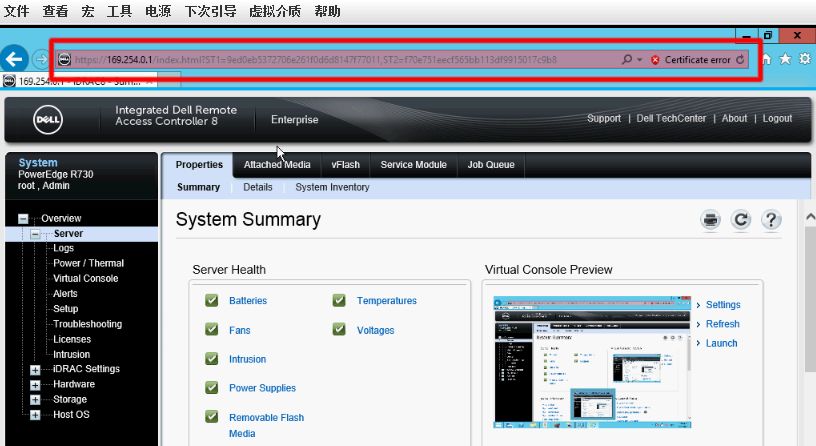
Task: Launch the Virtual Console
Action: point(721,343)
